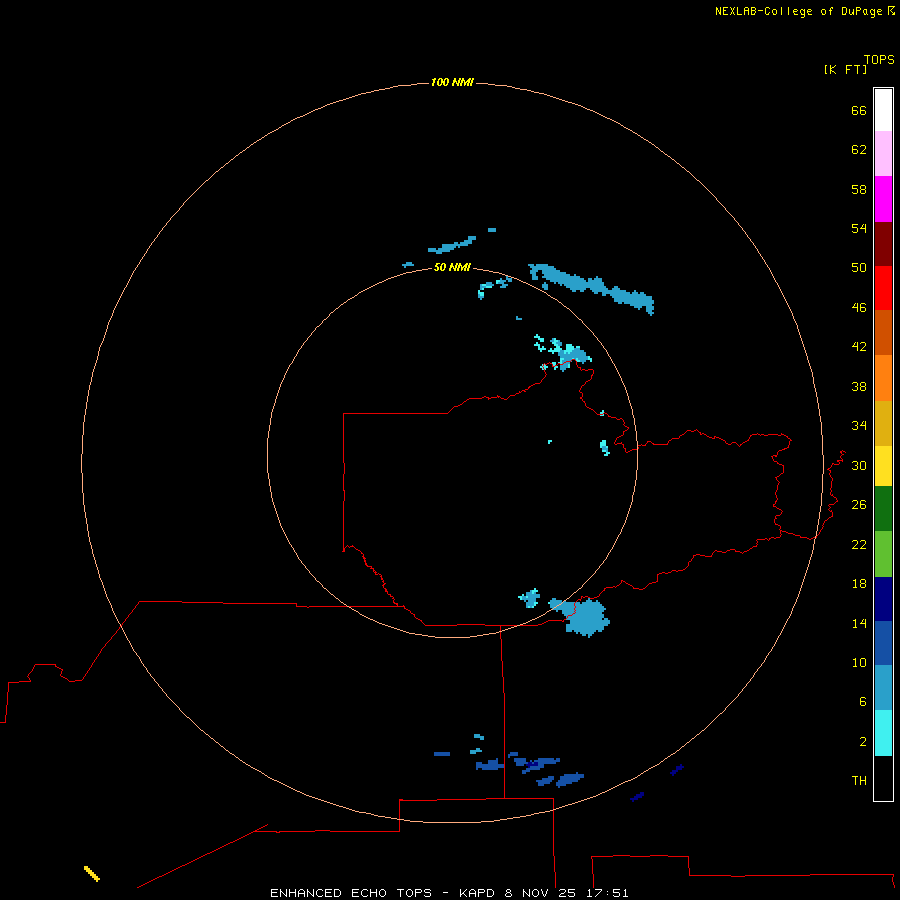Image resolution: width=900 pixels, height=900 pixels.
Task: Click the "50 NMI" range ring label
Action: 452,267
